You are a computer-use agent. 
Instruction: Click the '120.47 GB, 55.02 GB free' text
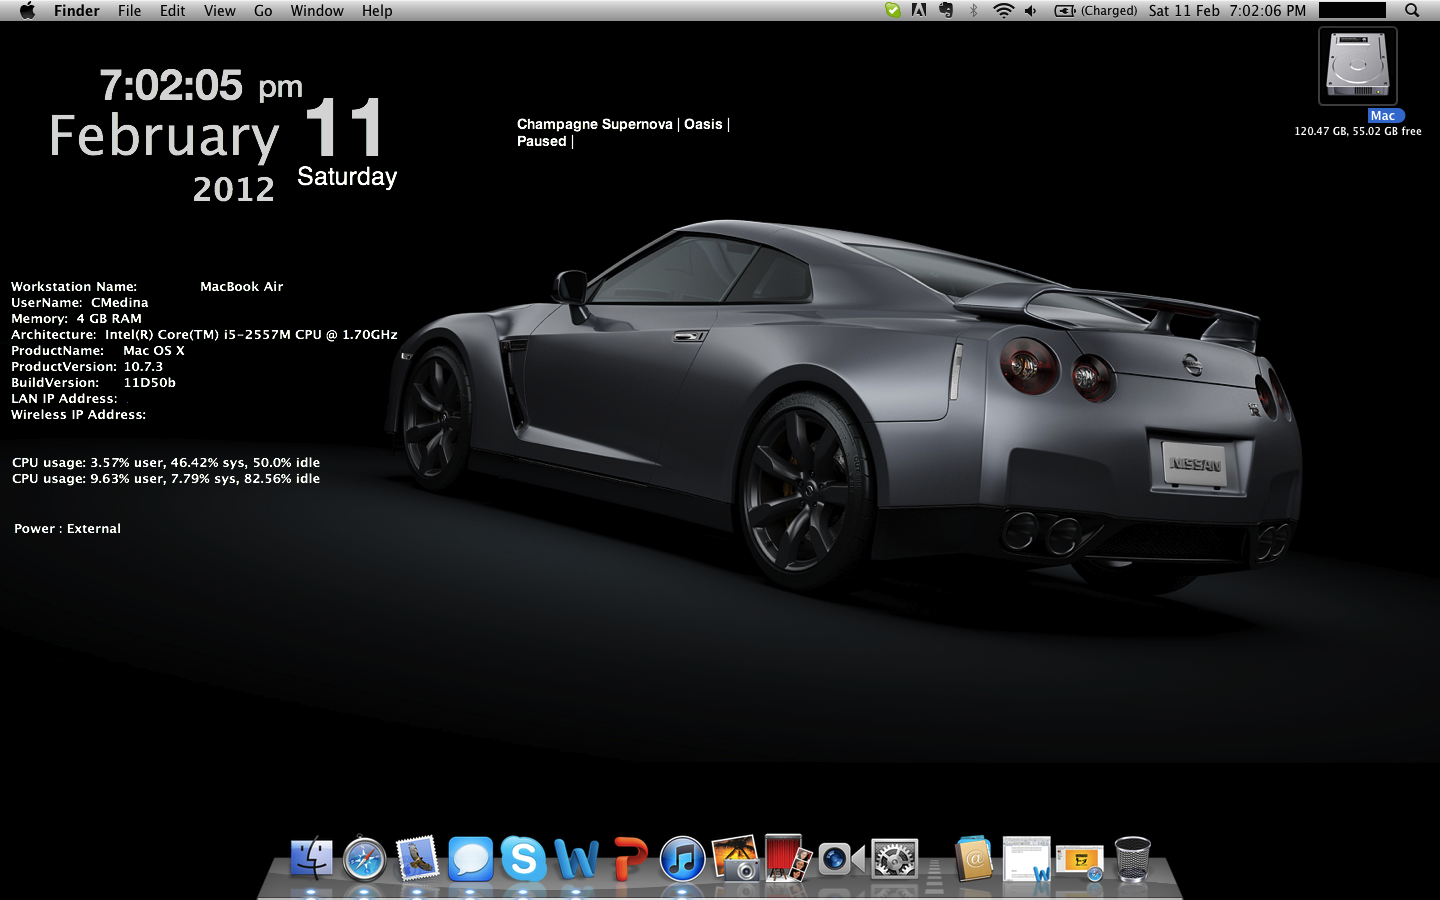1358,131
